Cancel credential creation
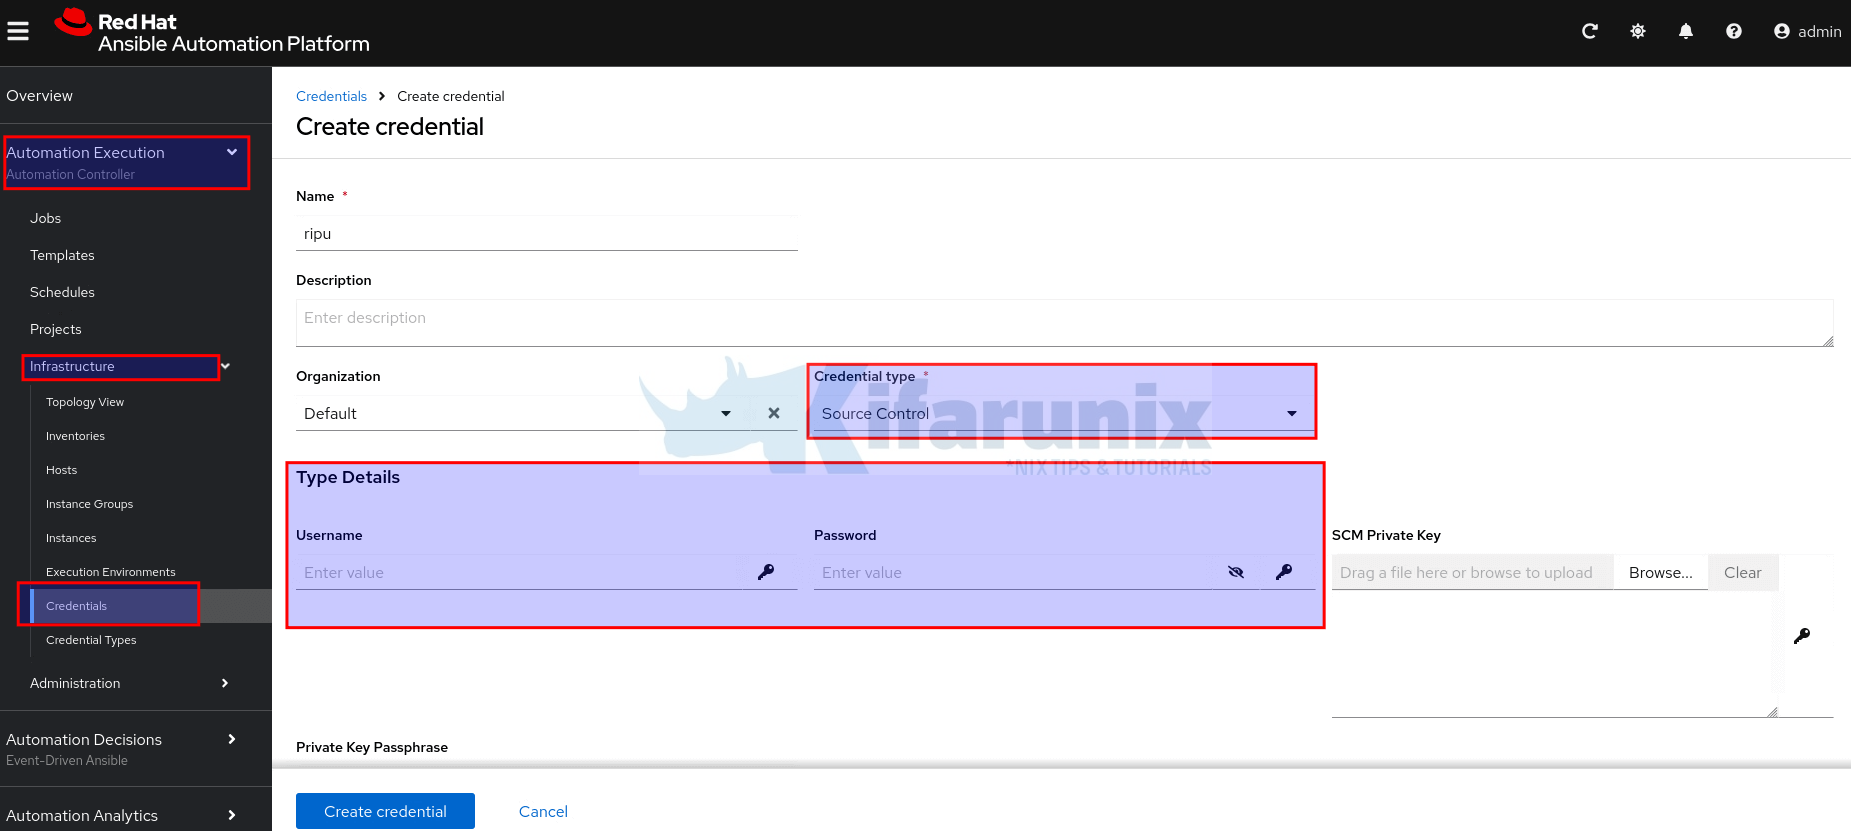This screenshot has height=831, width=1851. click(x=543, y=811)
